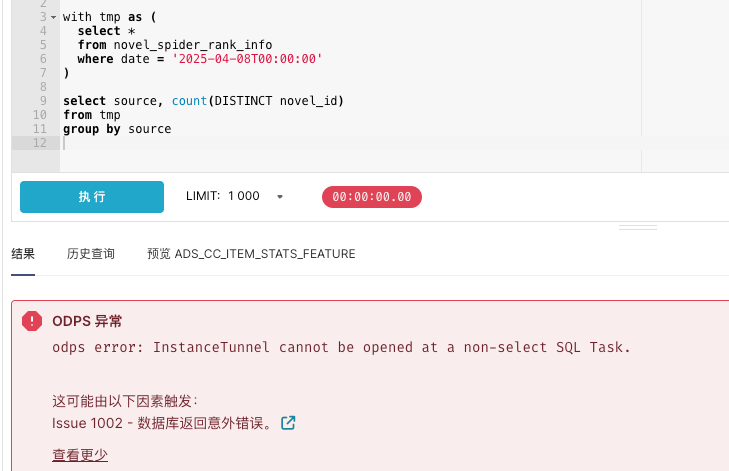Screen dimensions: 729x471
Task: Click the ODPS 异常 error title
Action: pos(87,321)
